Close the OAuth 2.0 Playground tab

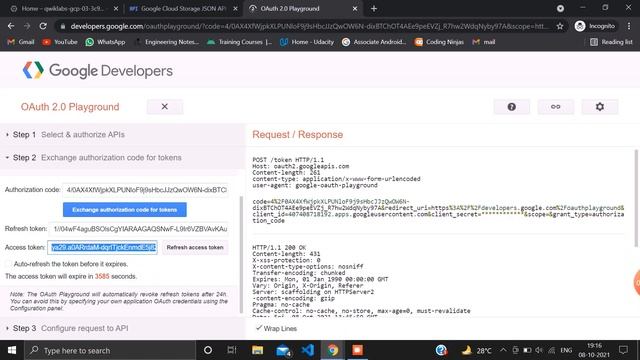[355, 9]
